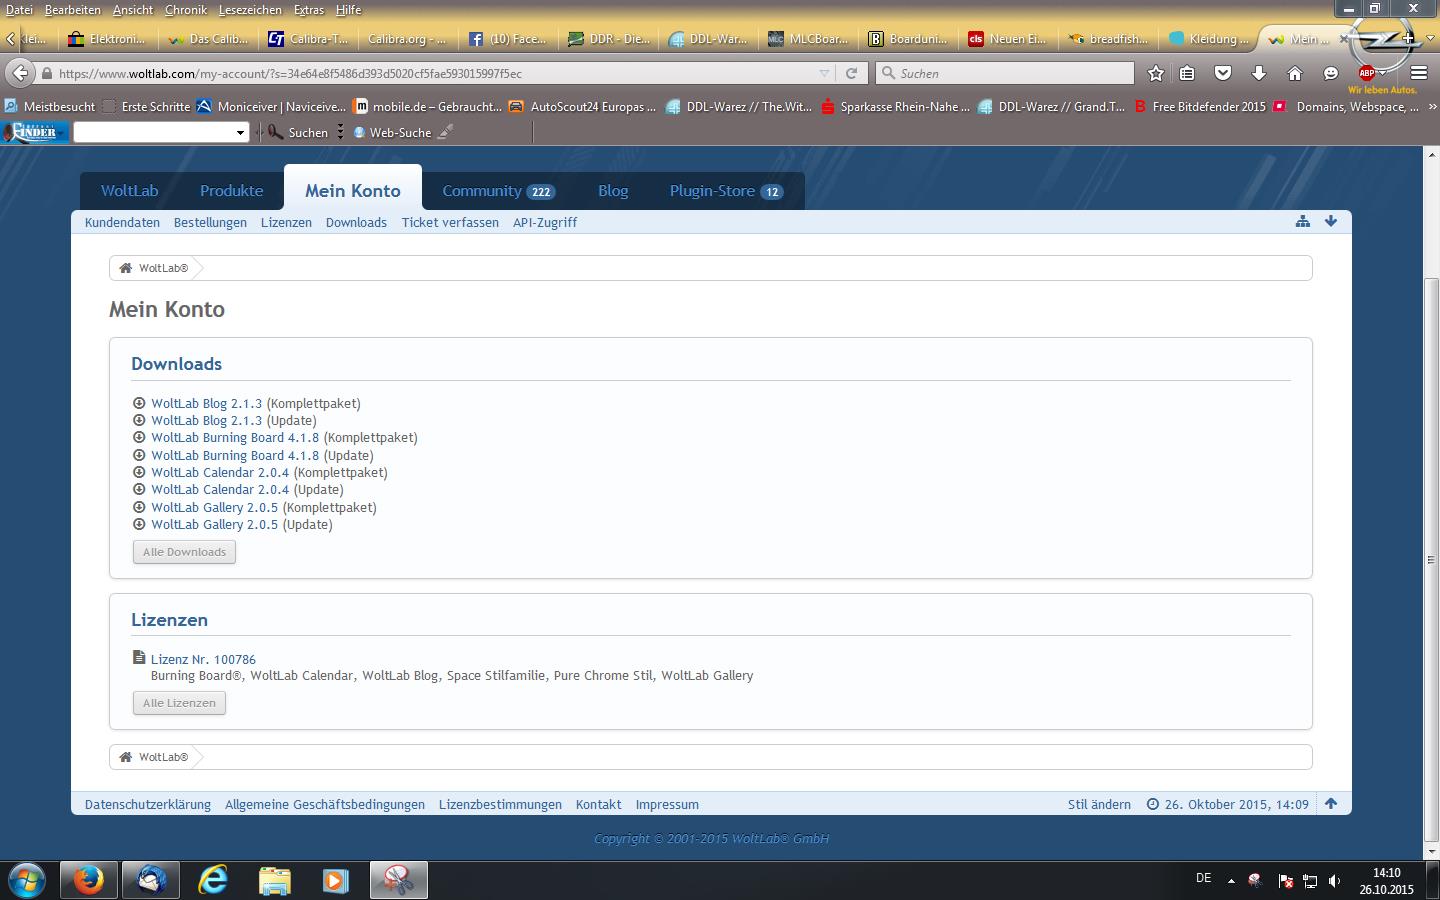Click the scroll-to-top arrow in the footer
1440x900 pixels.
point(1331,804)
